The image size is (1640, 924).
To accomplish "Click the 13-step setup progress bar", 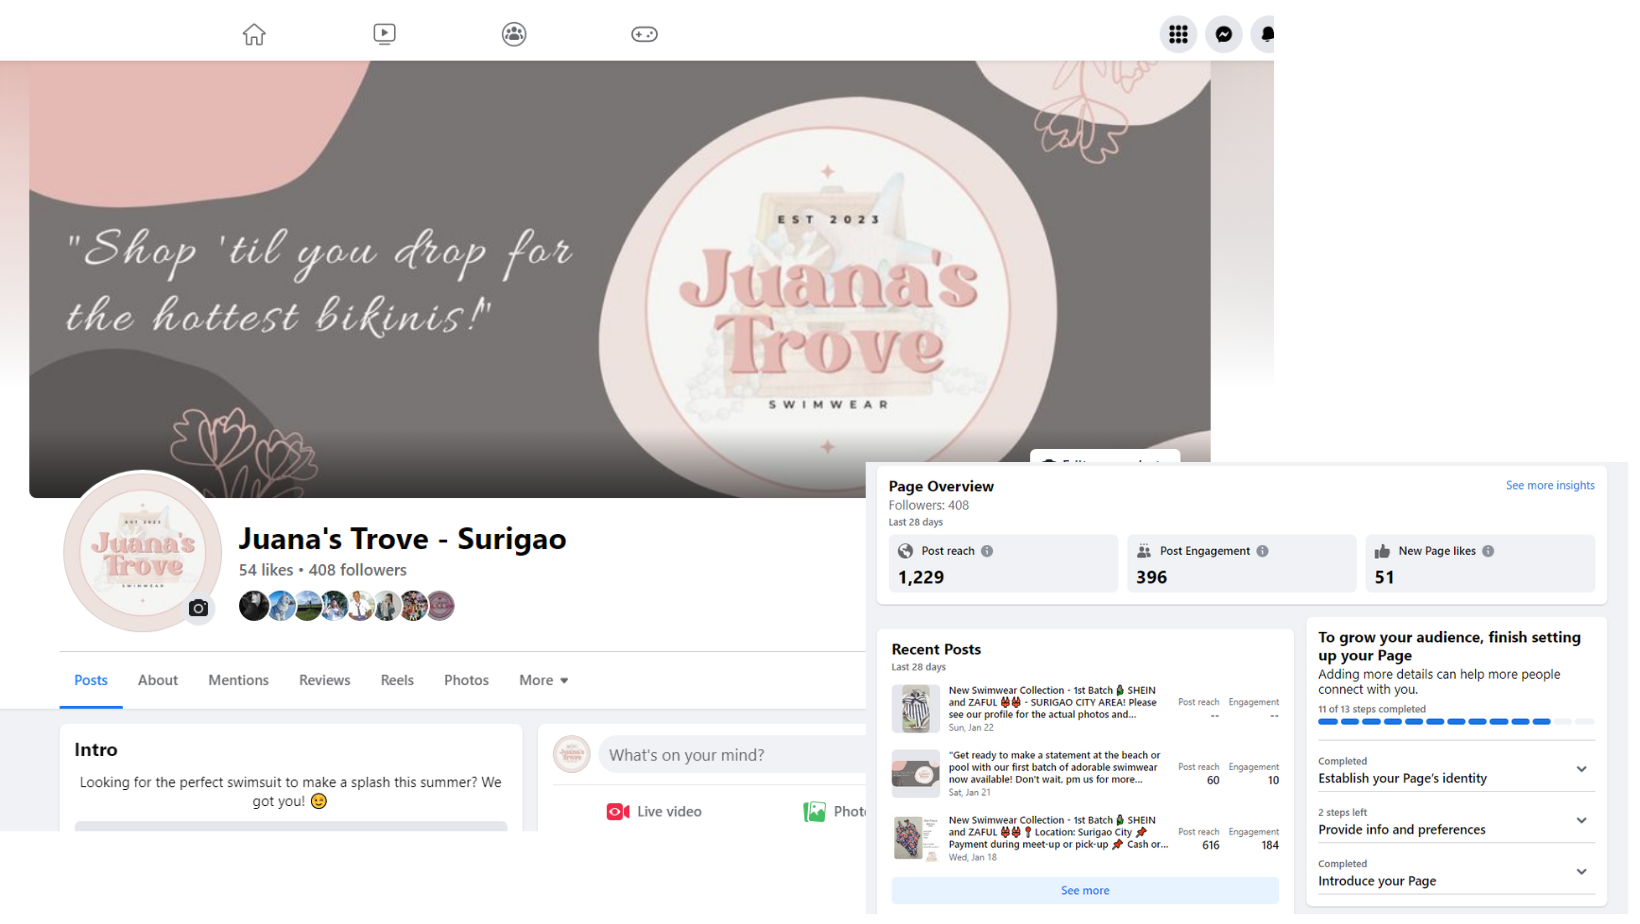I will (1456, 721).
